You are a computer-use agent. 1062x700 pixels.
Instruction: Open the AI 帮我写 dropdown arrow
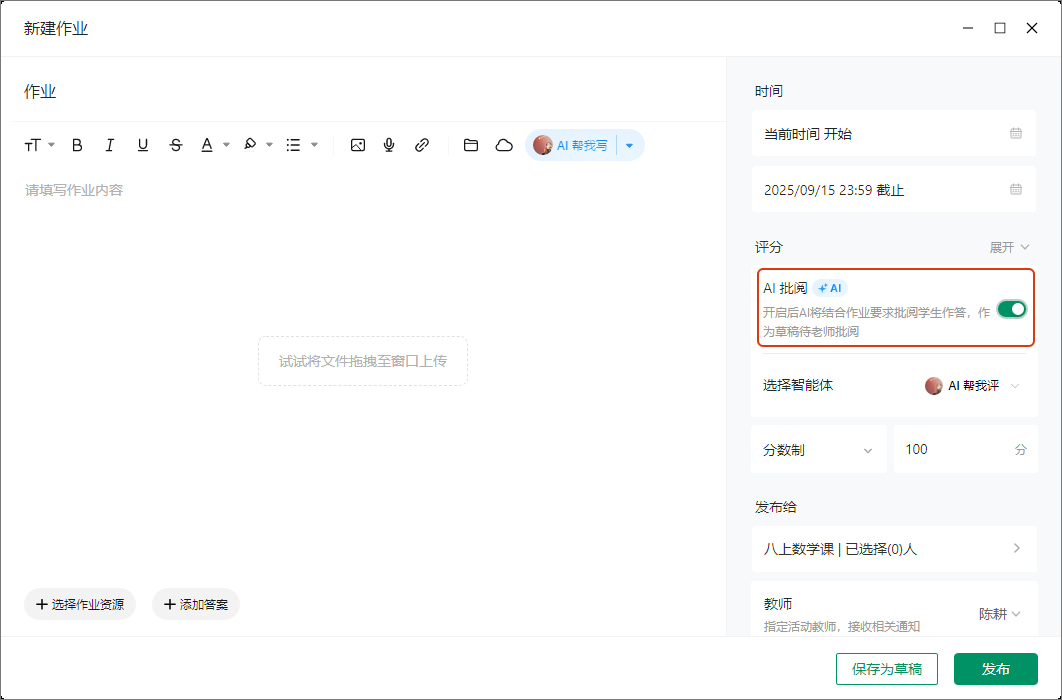tap(629, 146)
